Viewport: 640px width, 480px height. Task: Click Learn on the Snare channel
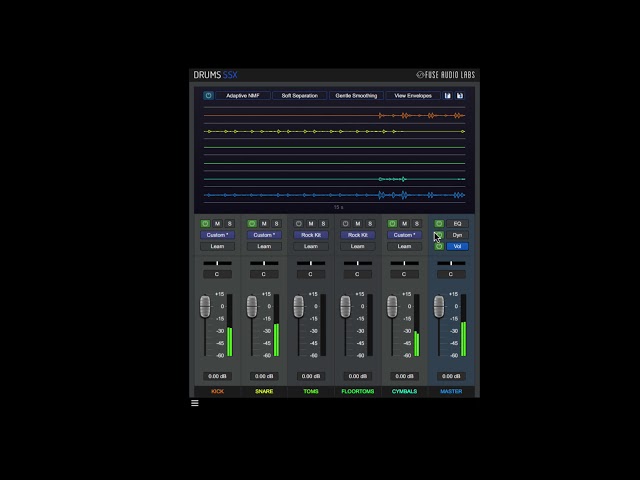264,247
